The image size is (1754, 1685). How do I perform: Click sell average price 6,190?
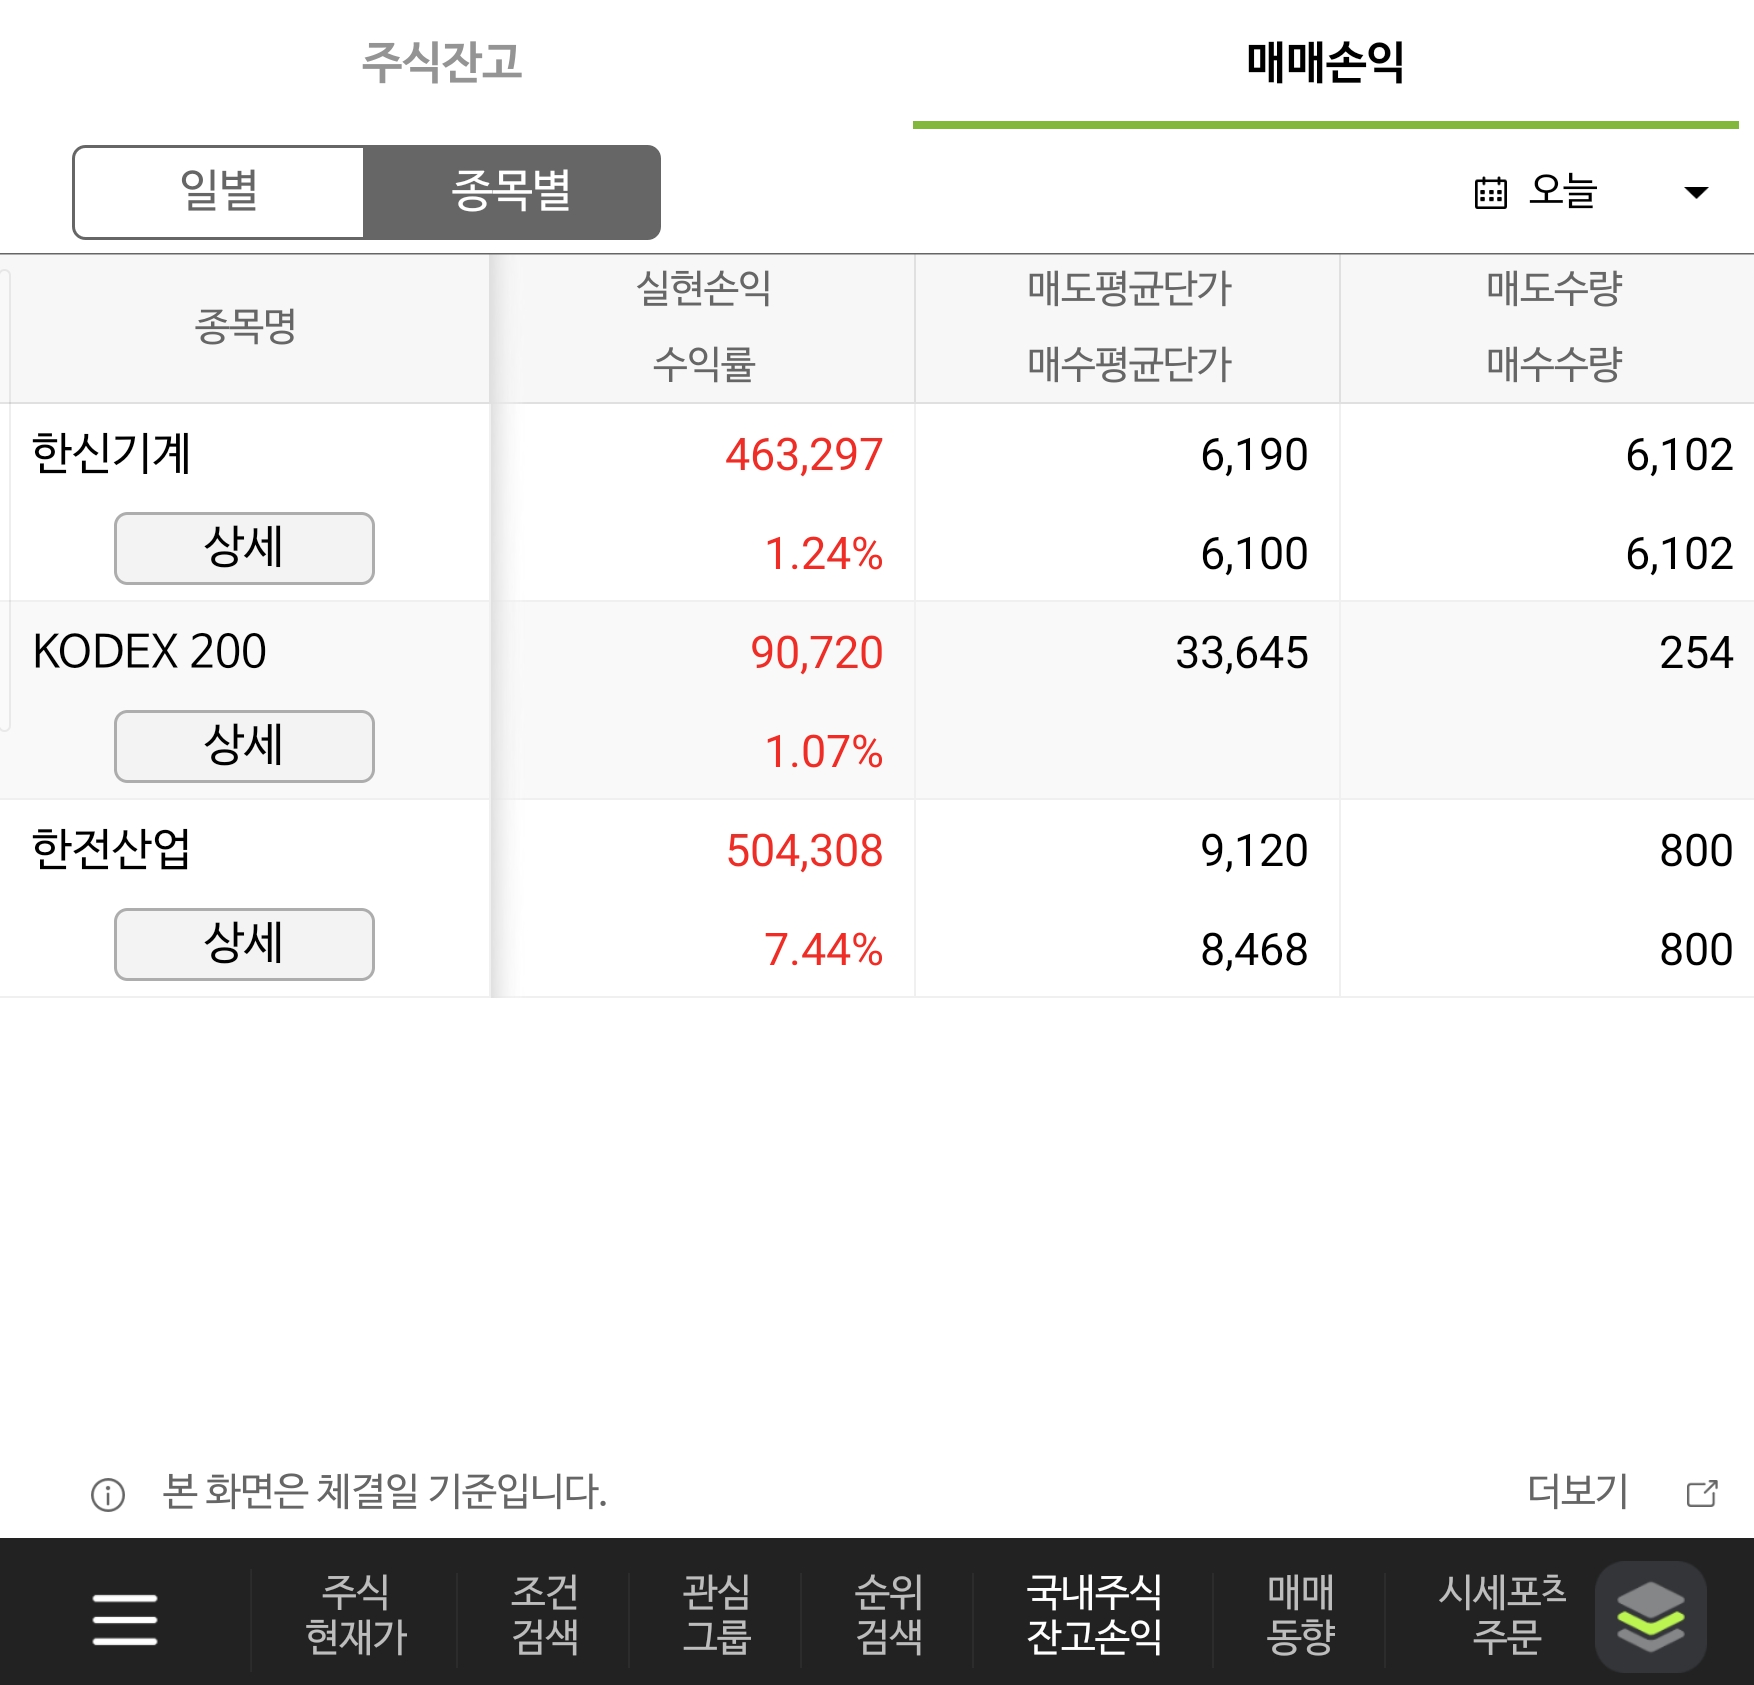pos(1254,455)
